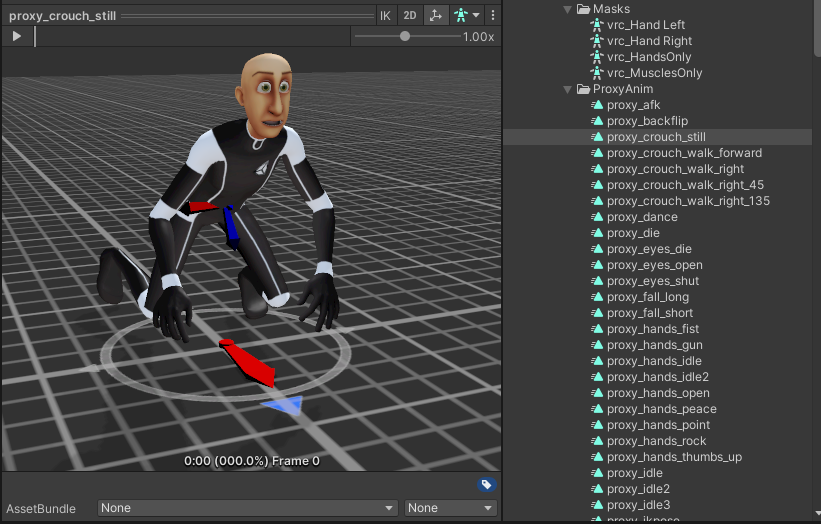The height and width of the screenshot is (524, 821).
Task: Select the proxy_hands_idle clip
Action: (654, 361)
